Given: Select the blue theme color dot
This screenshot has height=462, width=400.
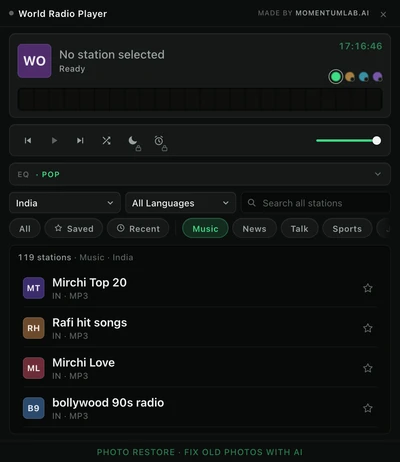Looking at the screenshot, I should tap(364, 77).
